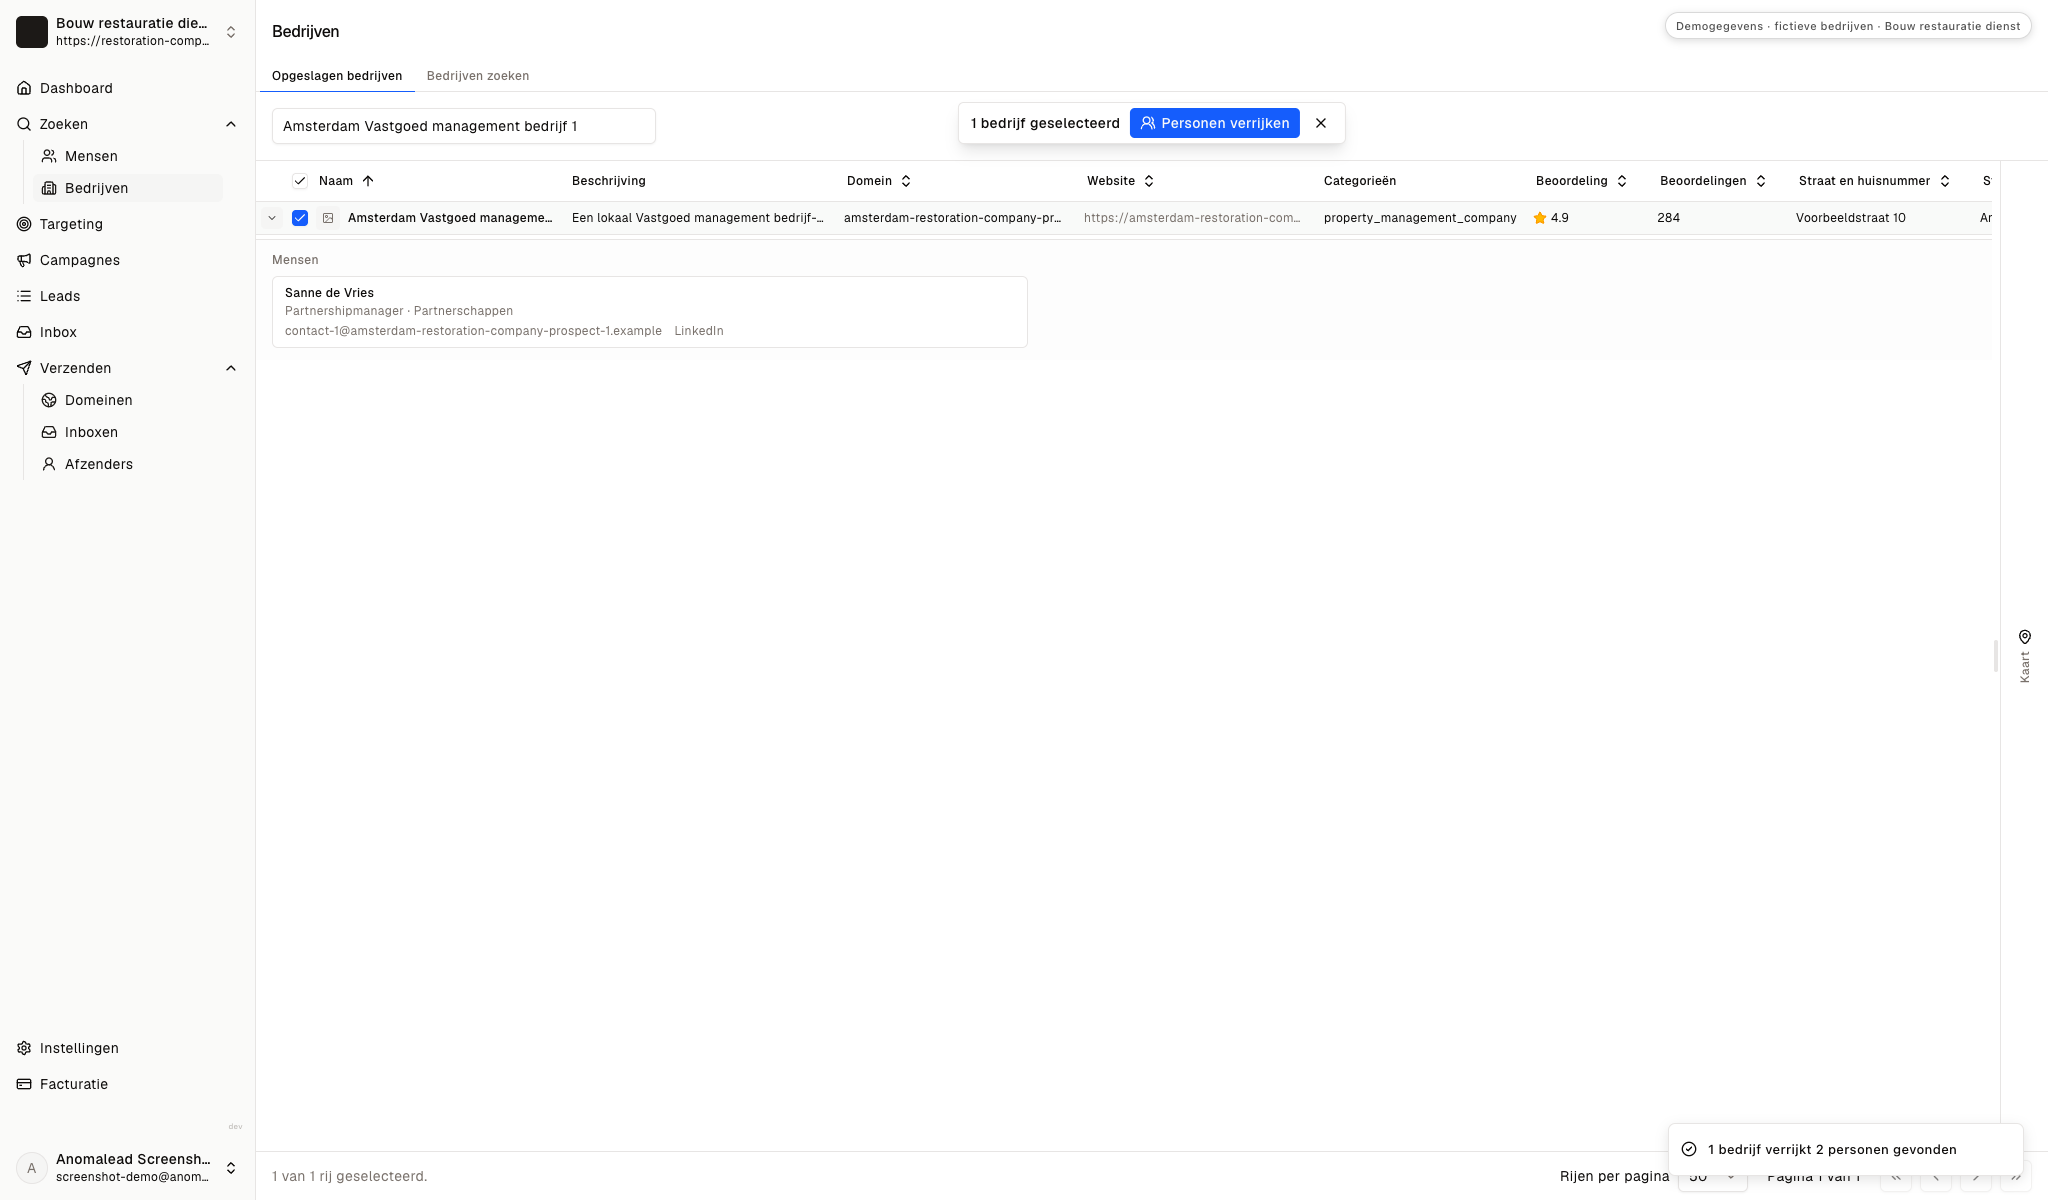Open Sanne de Vries LinkedIn link
The height and width of the screenshot is (1200, 2048).
[699, 331]
